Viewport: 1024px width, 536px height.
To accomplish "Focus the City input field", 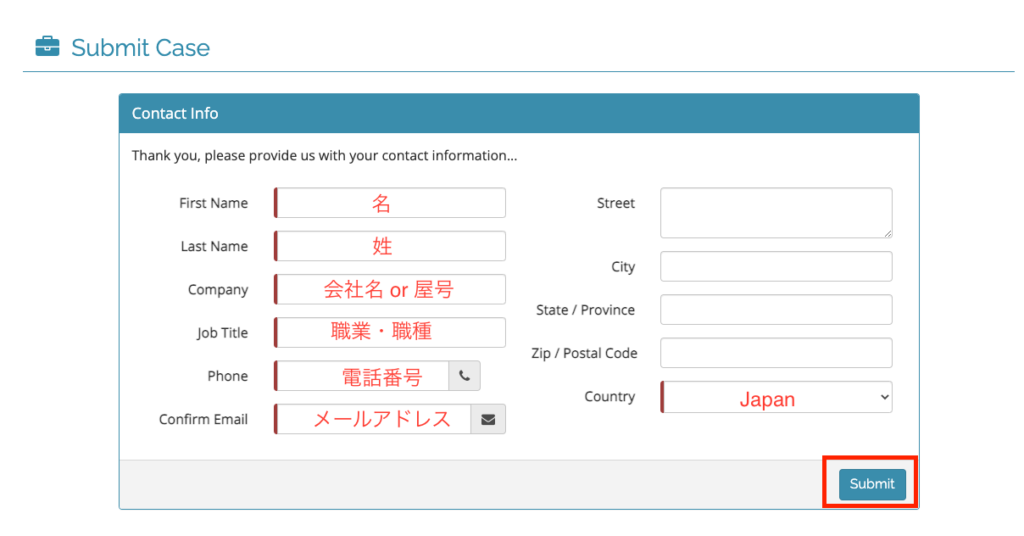I will 776,267.
